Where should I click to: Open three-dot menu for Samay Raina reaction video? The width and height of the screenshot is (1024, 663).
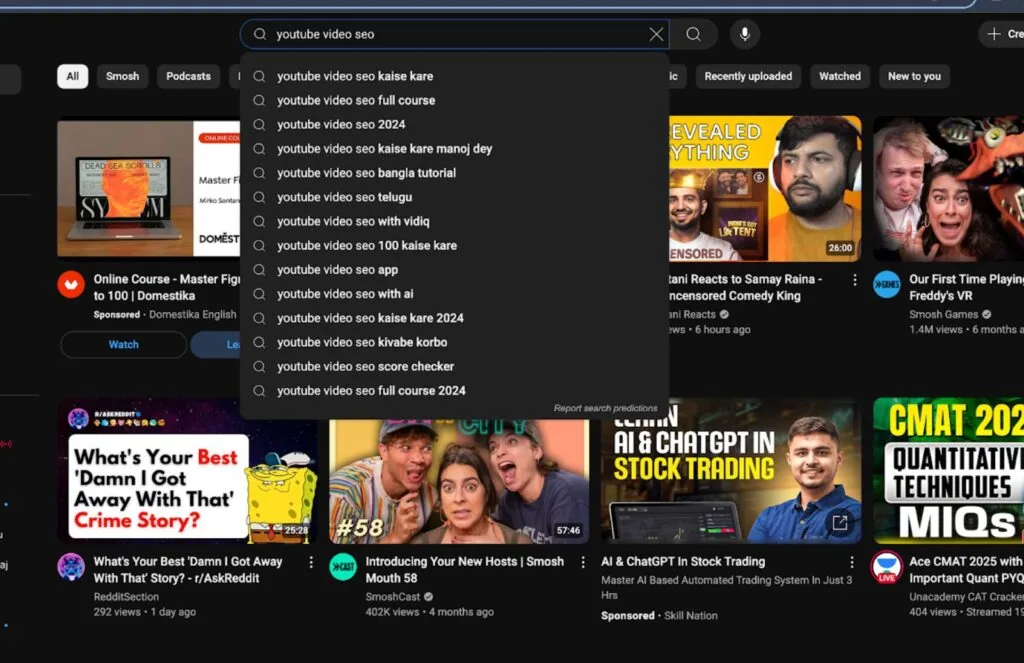[855, 280]
